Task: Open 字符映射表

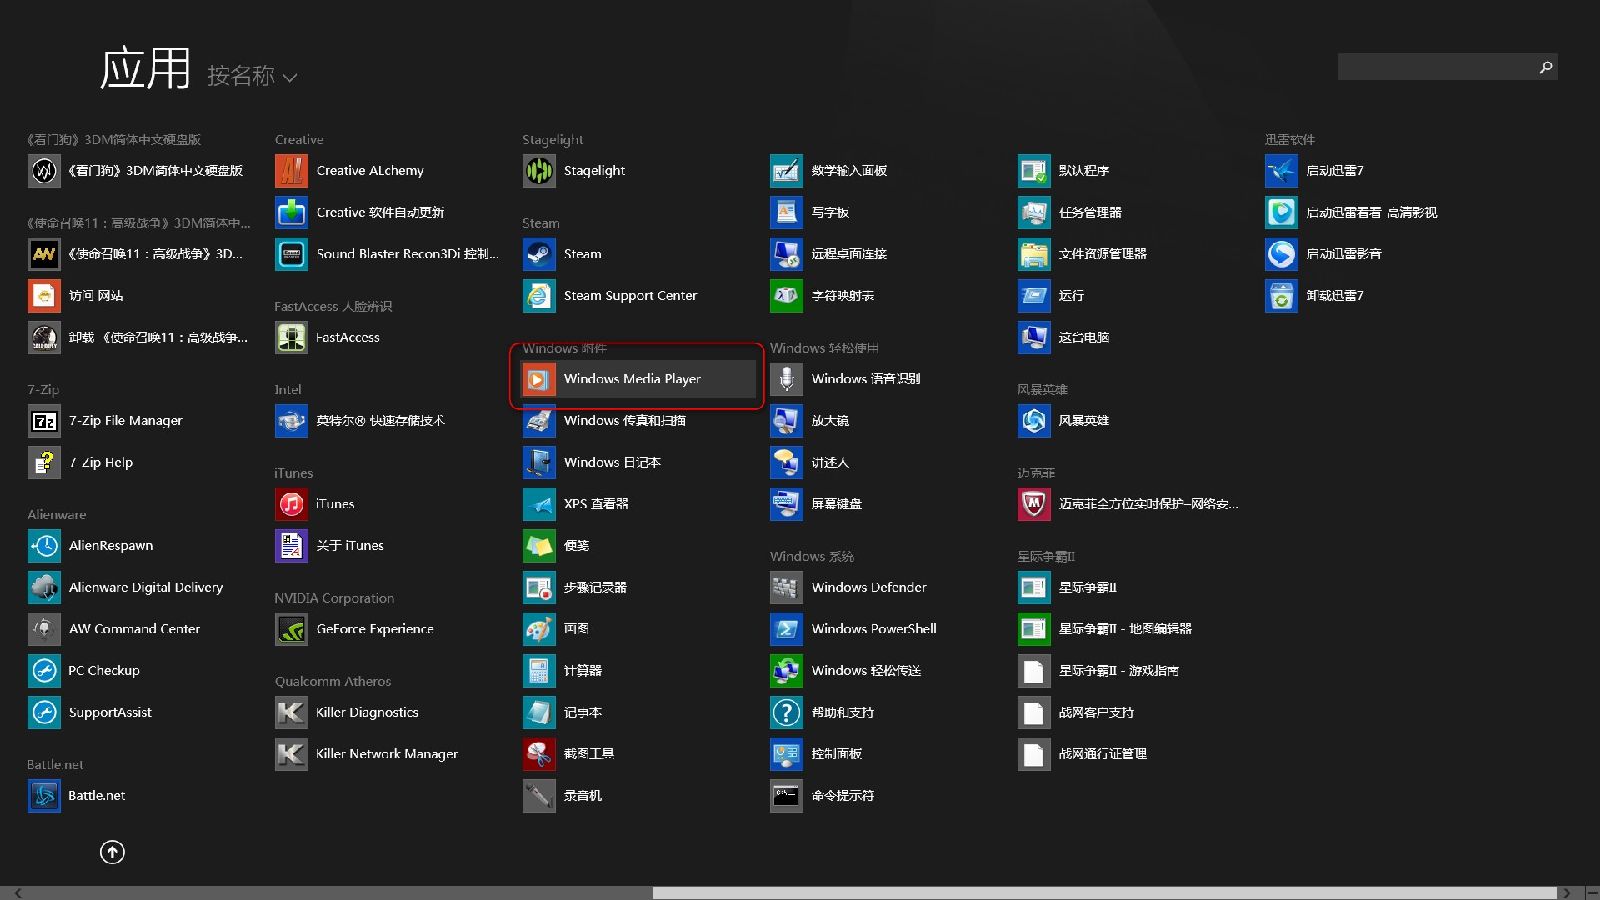Action: 823,296
